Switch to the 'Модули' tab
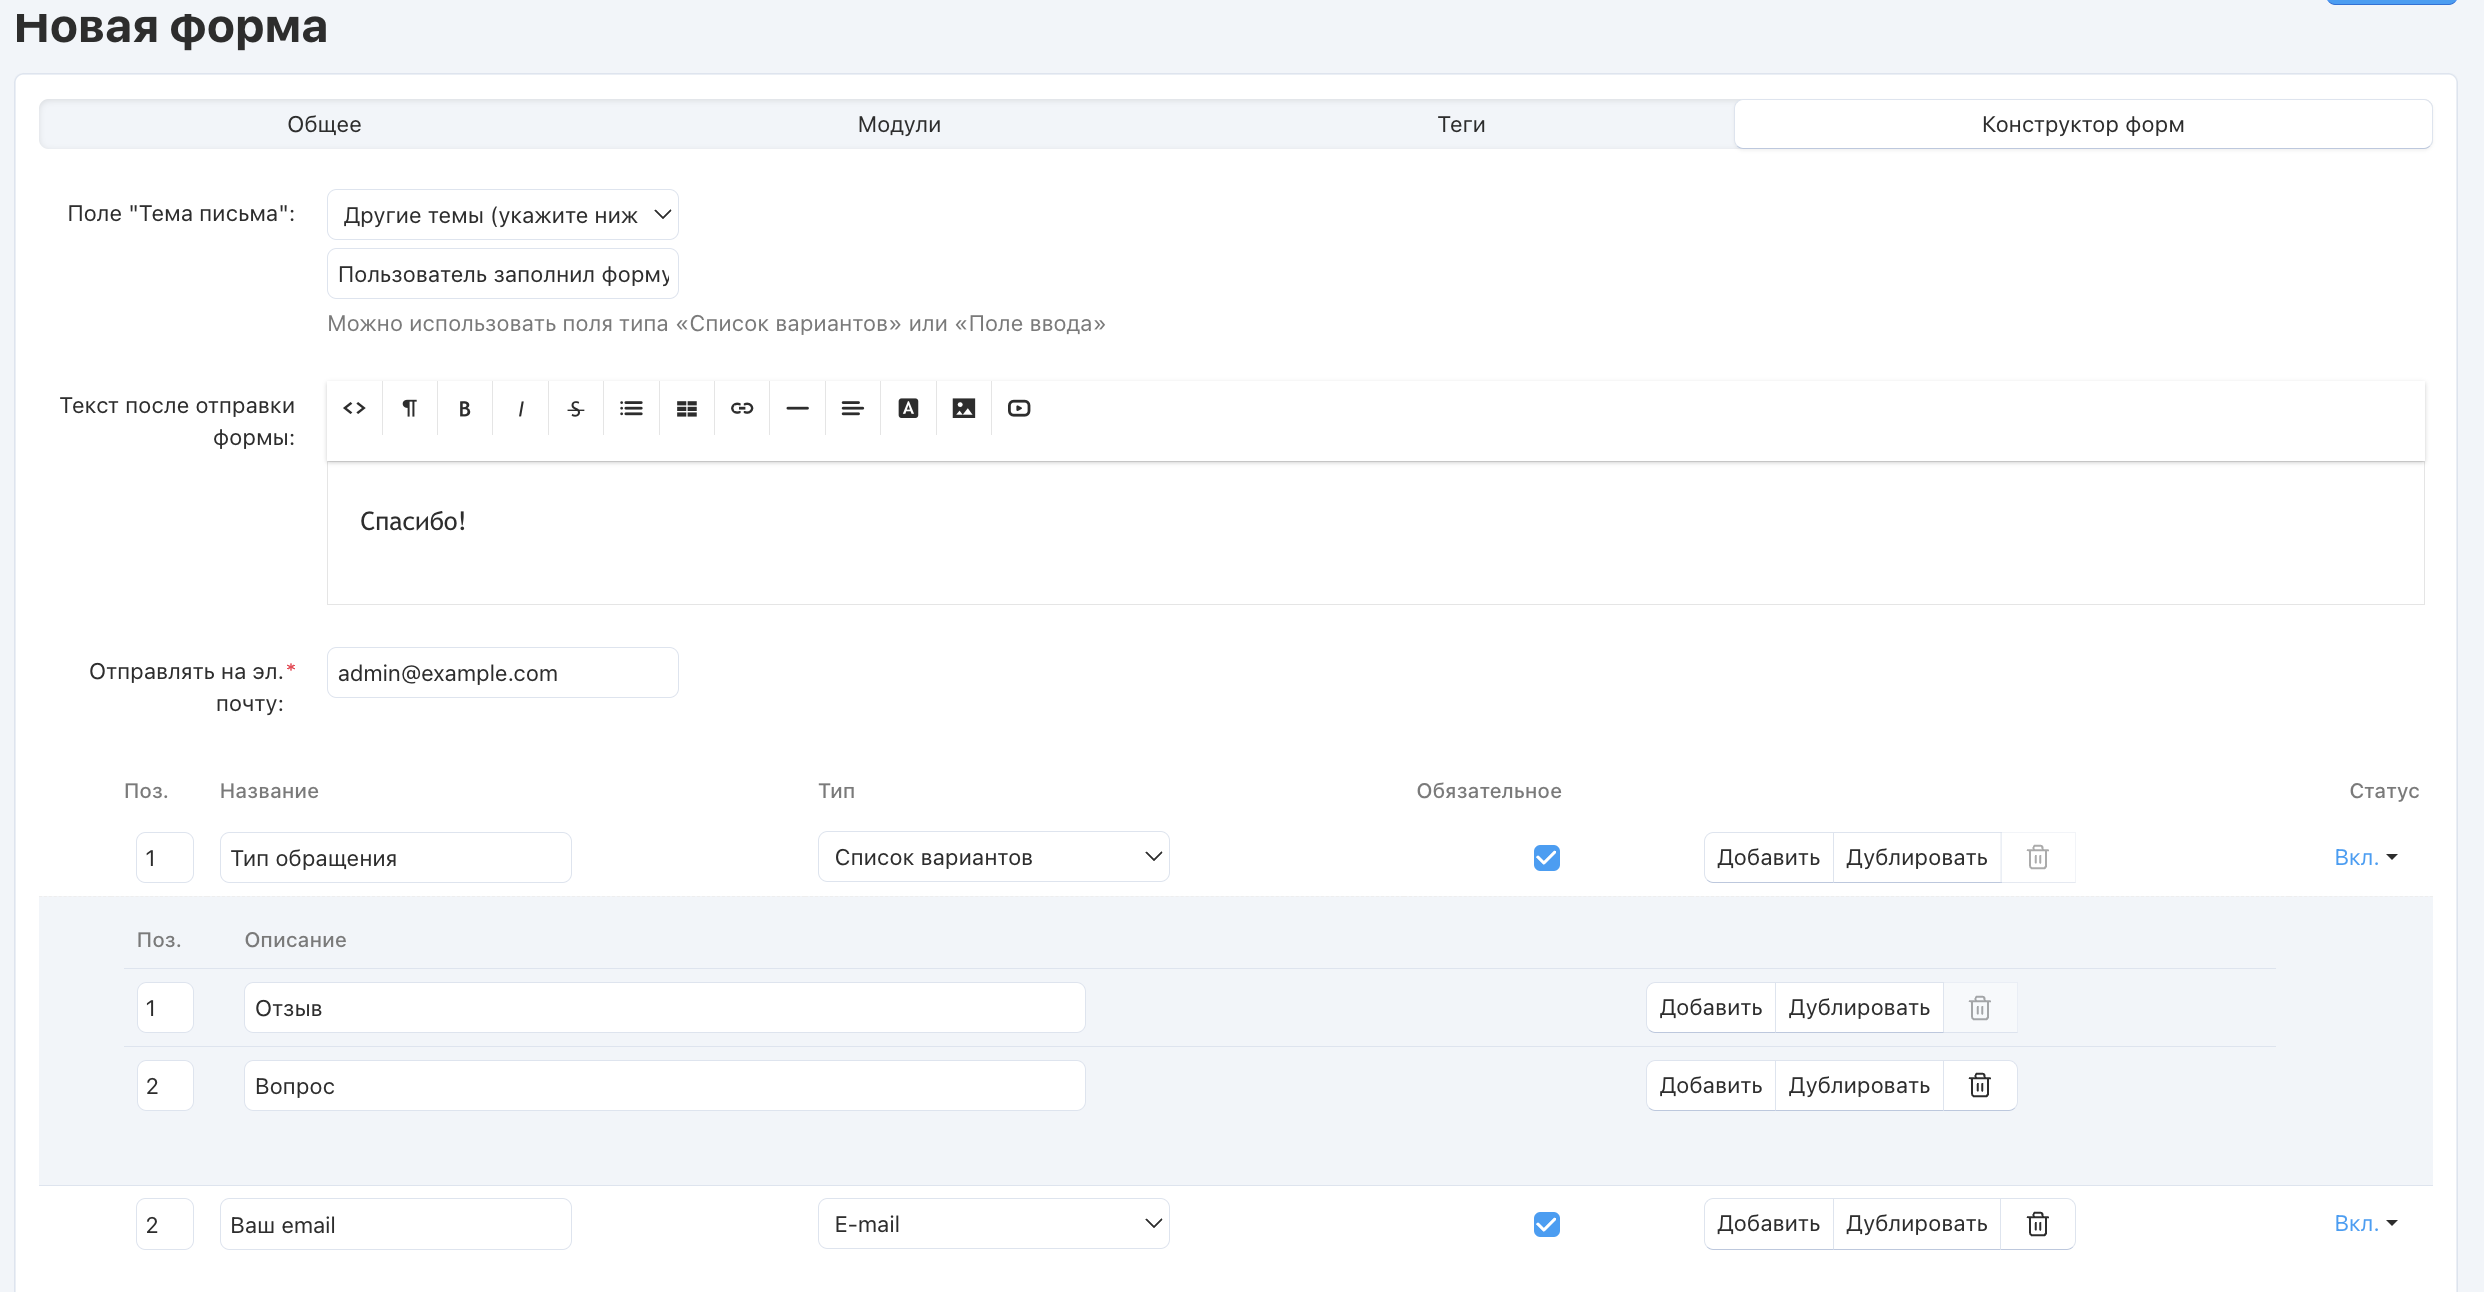The width and height of the screenshot is (2484, 1292). click(x=899, y=124)
